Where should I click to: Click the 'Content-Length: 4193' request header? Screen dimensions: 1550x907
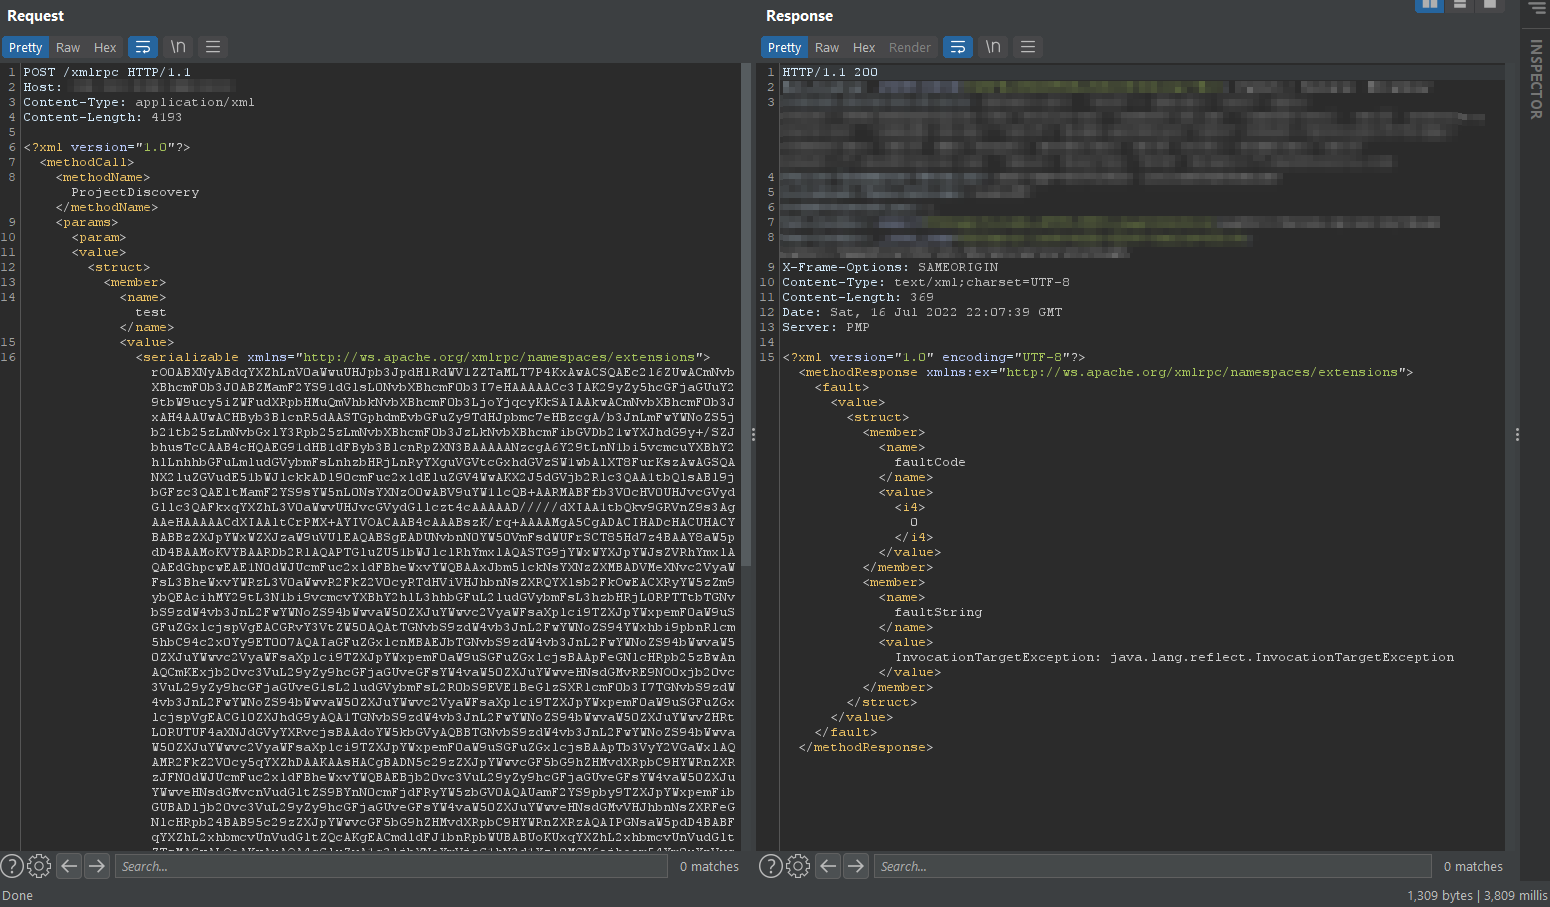(103, 117)
